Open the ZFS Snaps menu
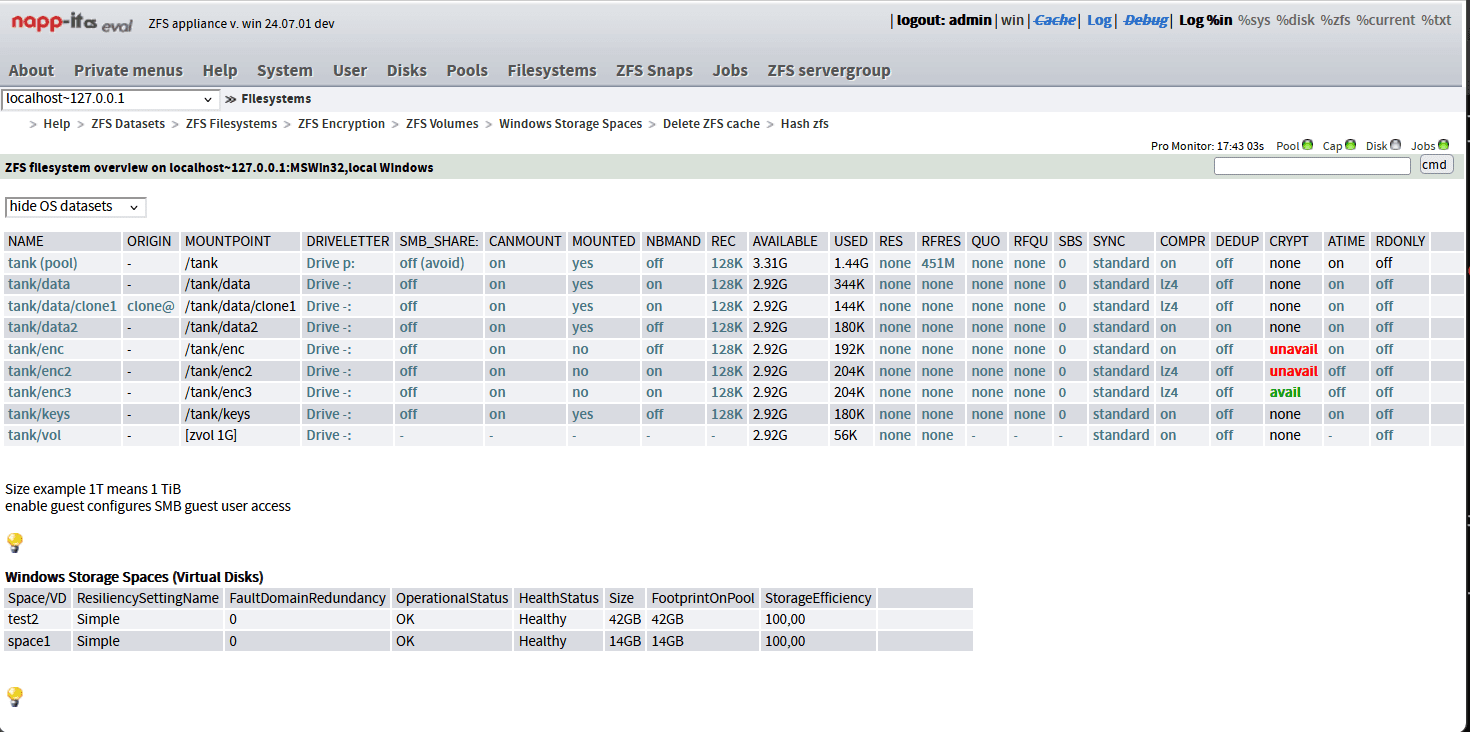The width and height of the screenshot is (1470, 732). click(654, 70)
